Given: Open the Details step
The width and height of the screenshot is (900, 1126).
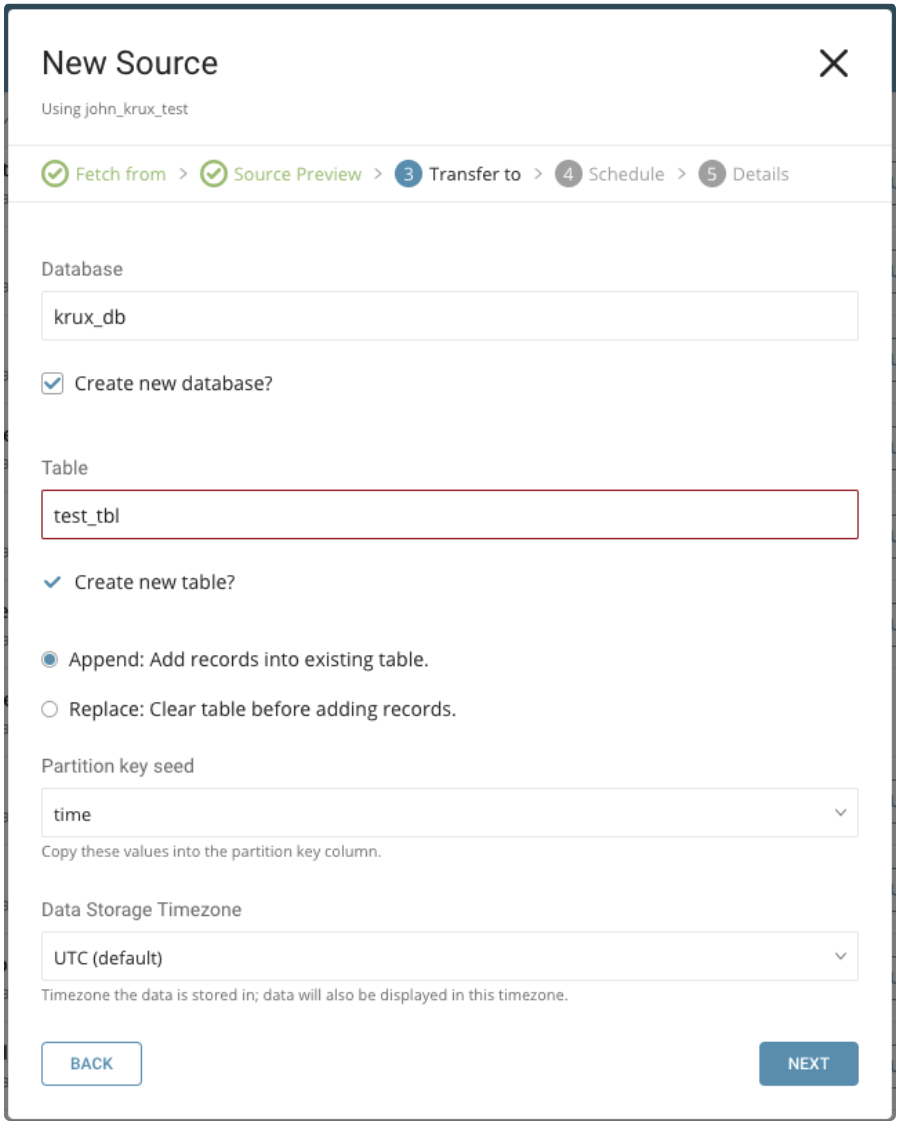Looking at the screenshot, I should click(x=760, y=174).
